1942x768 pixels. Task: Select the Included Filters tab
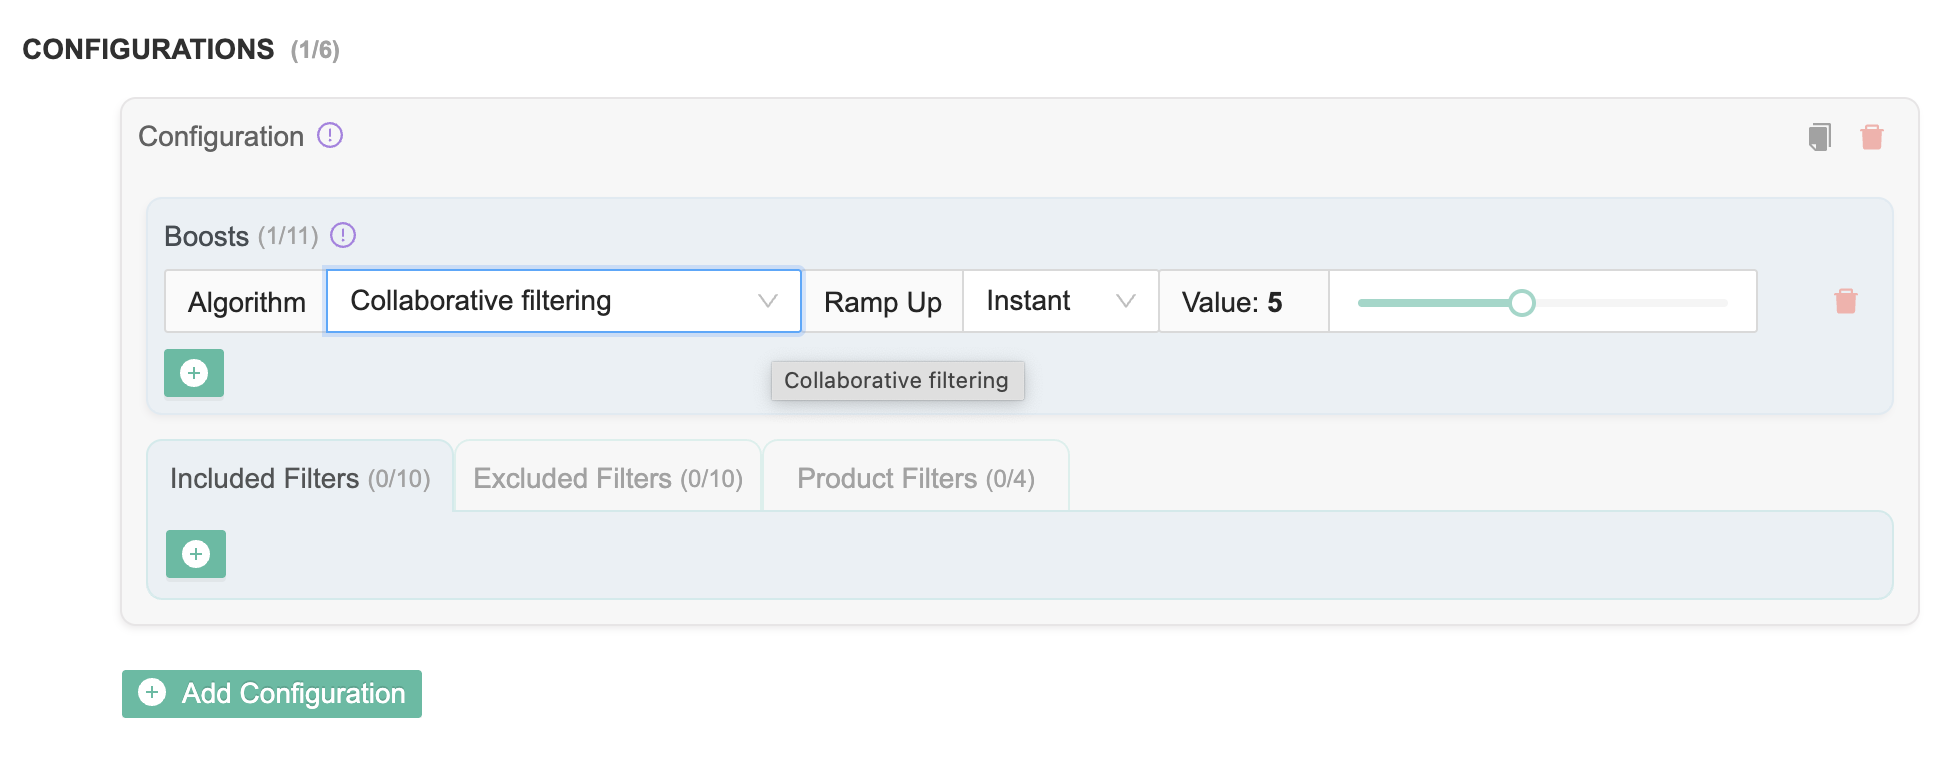coord(299,478)
